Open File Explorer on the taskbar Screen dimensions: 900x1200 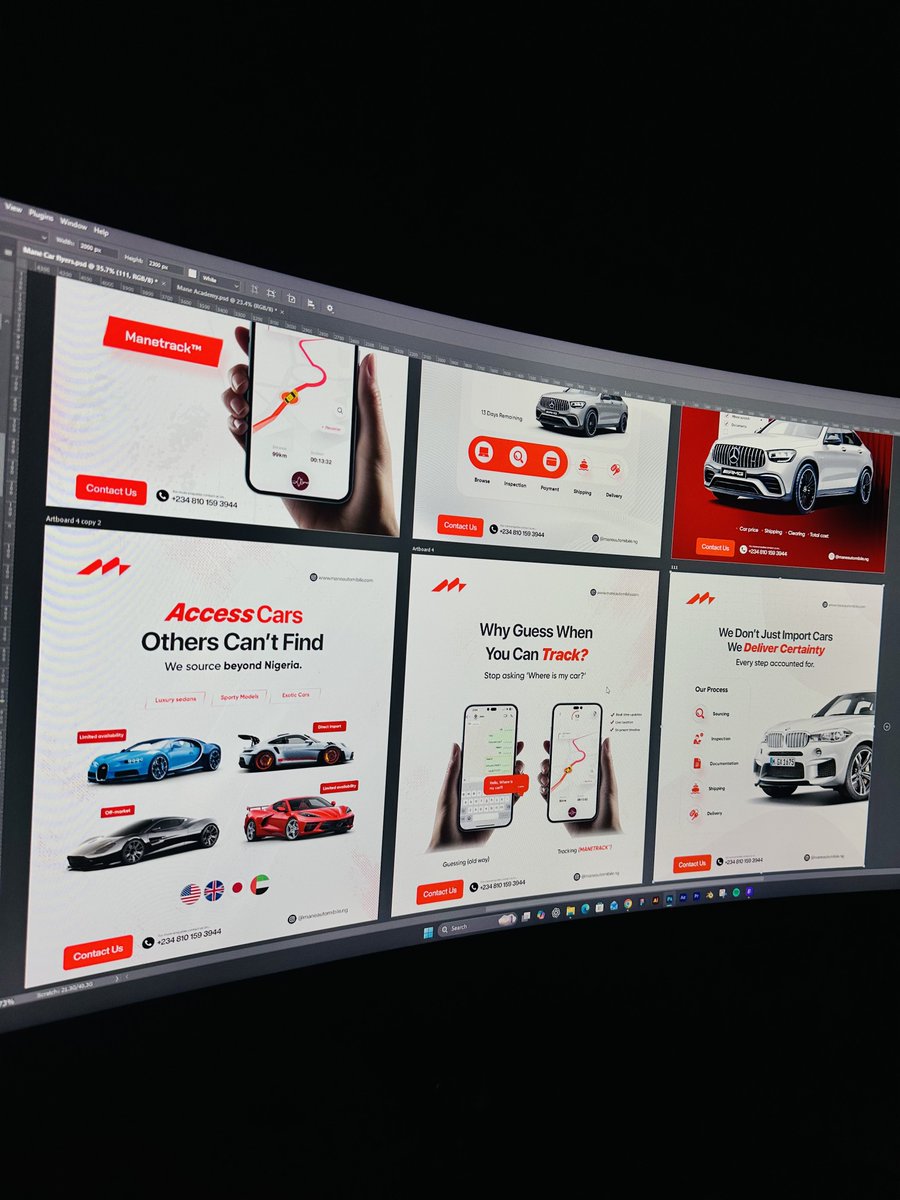tap(570, 911)
